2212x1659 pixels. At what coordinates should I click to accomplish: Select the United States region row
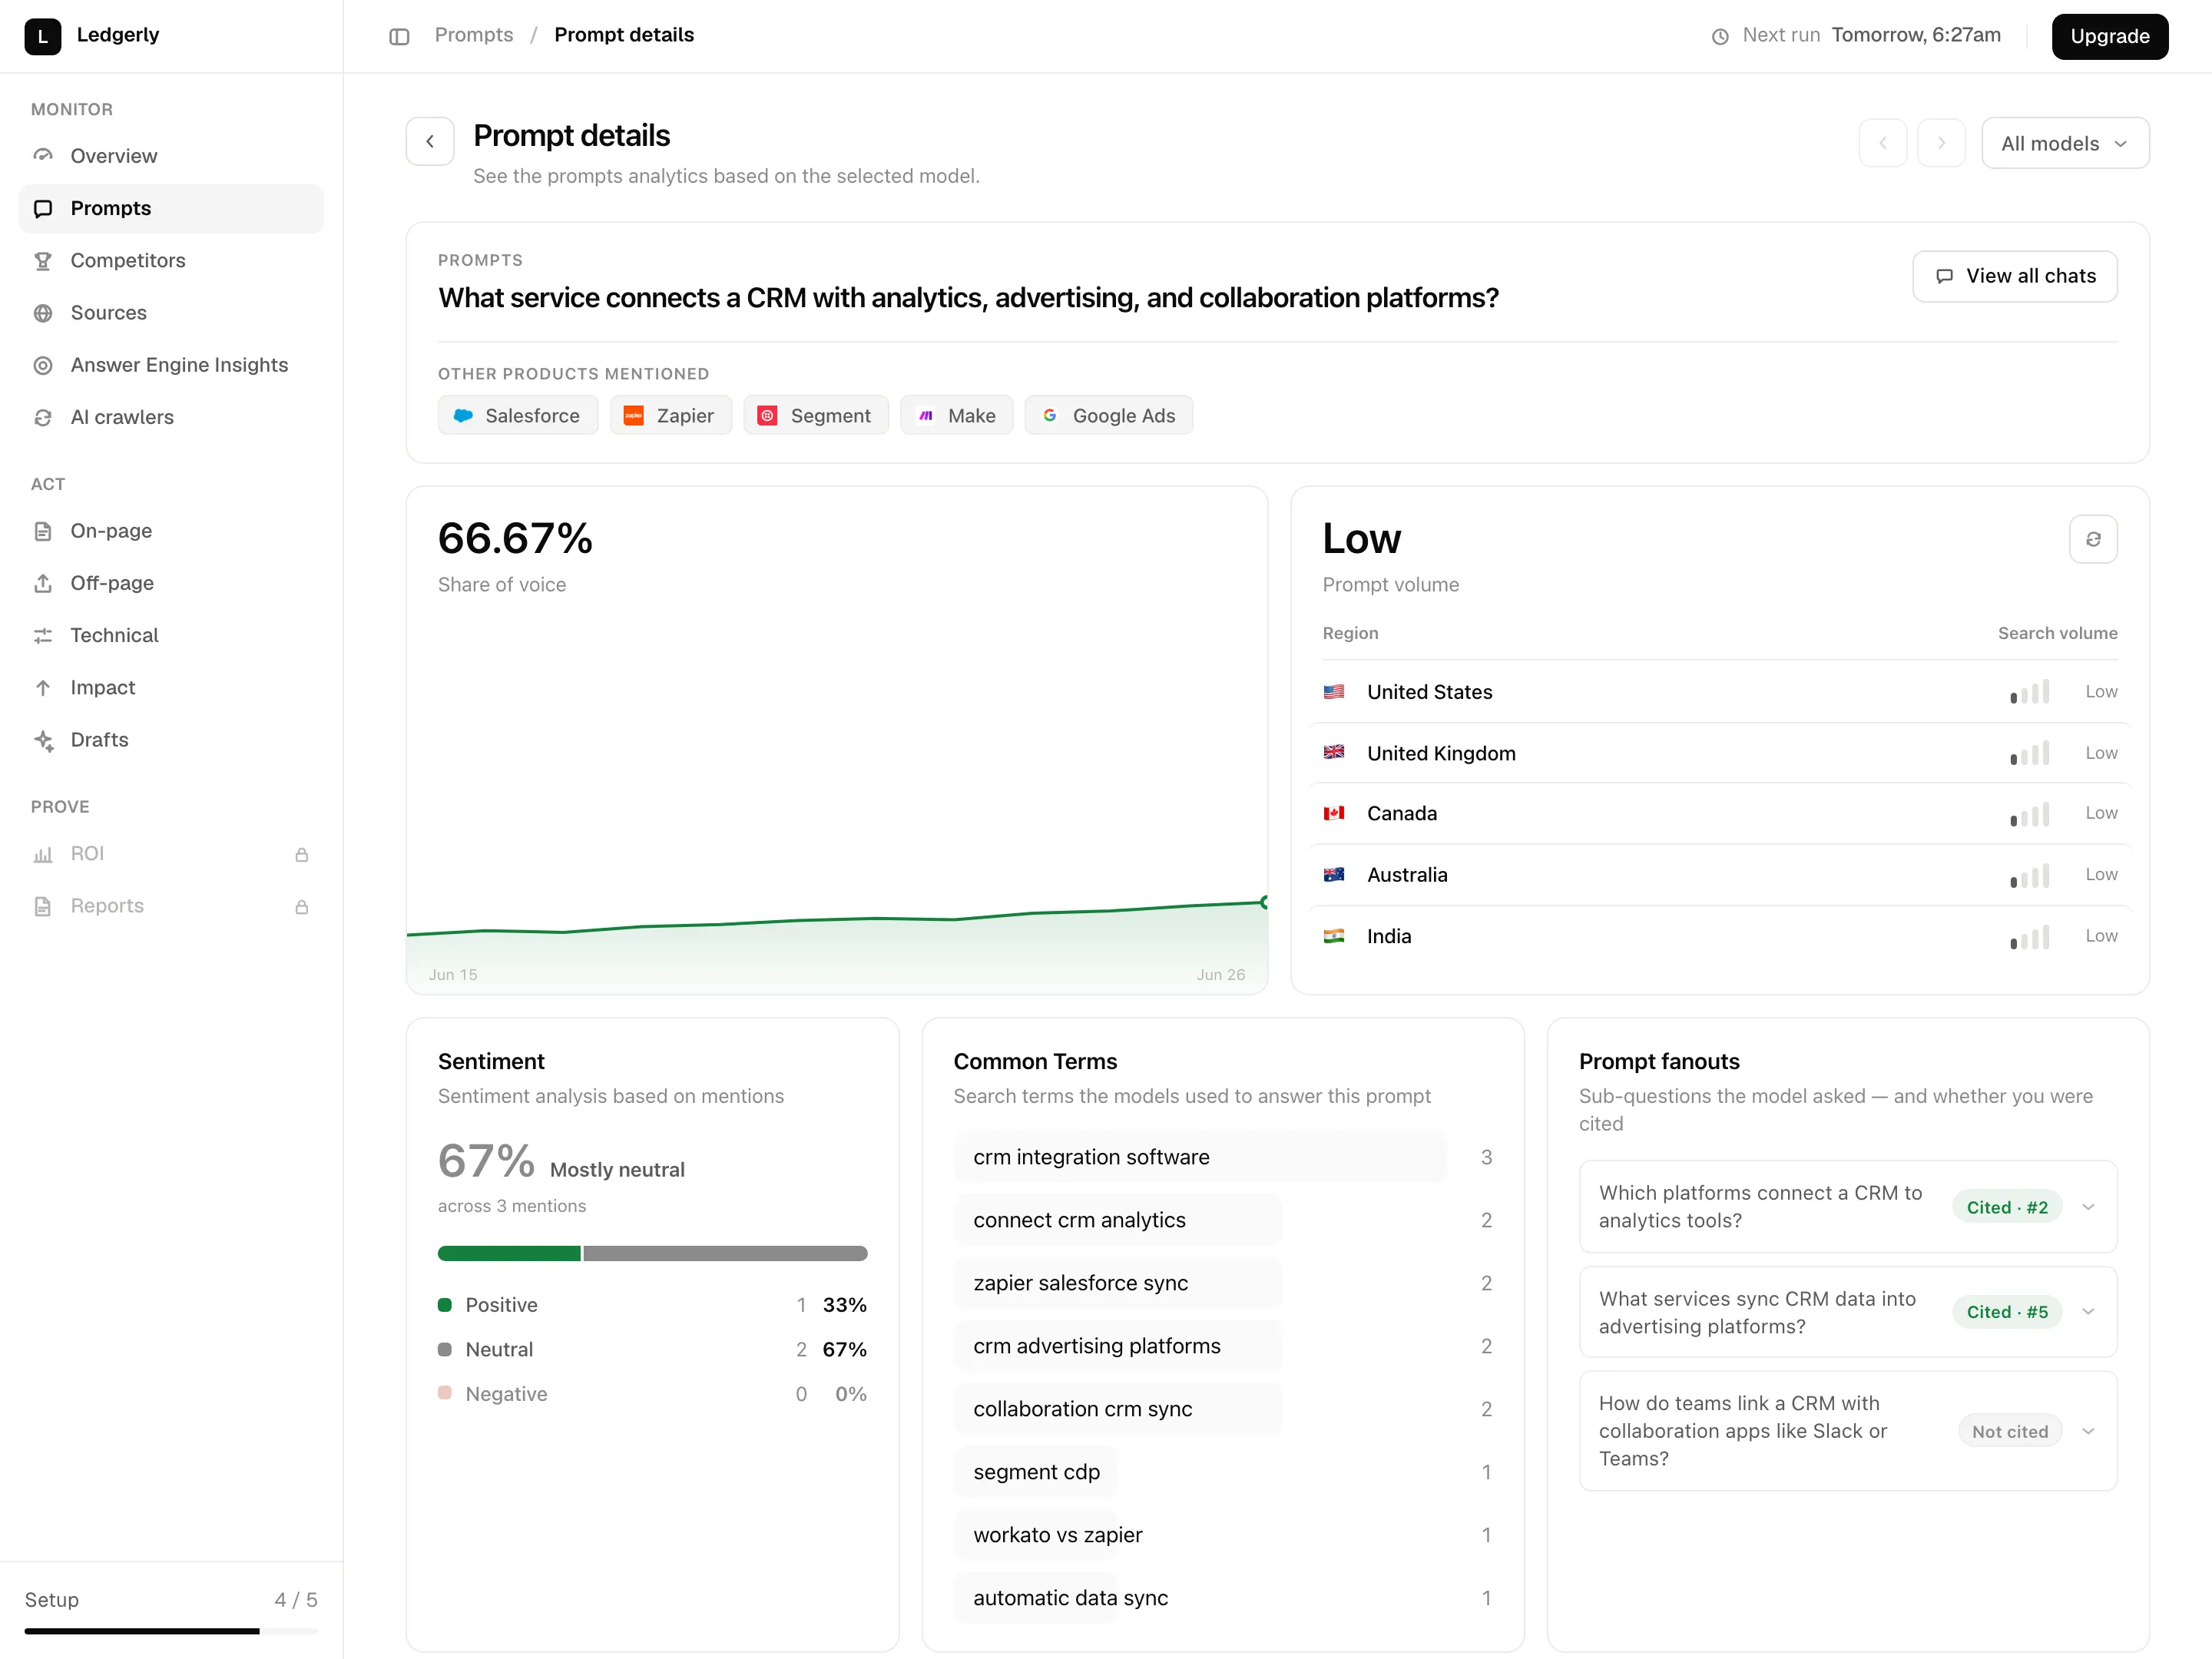[1720, 692]
